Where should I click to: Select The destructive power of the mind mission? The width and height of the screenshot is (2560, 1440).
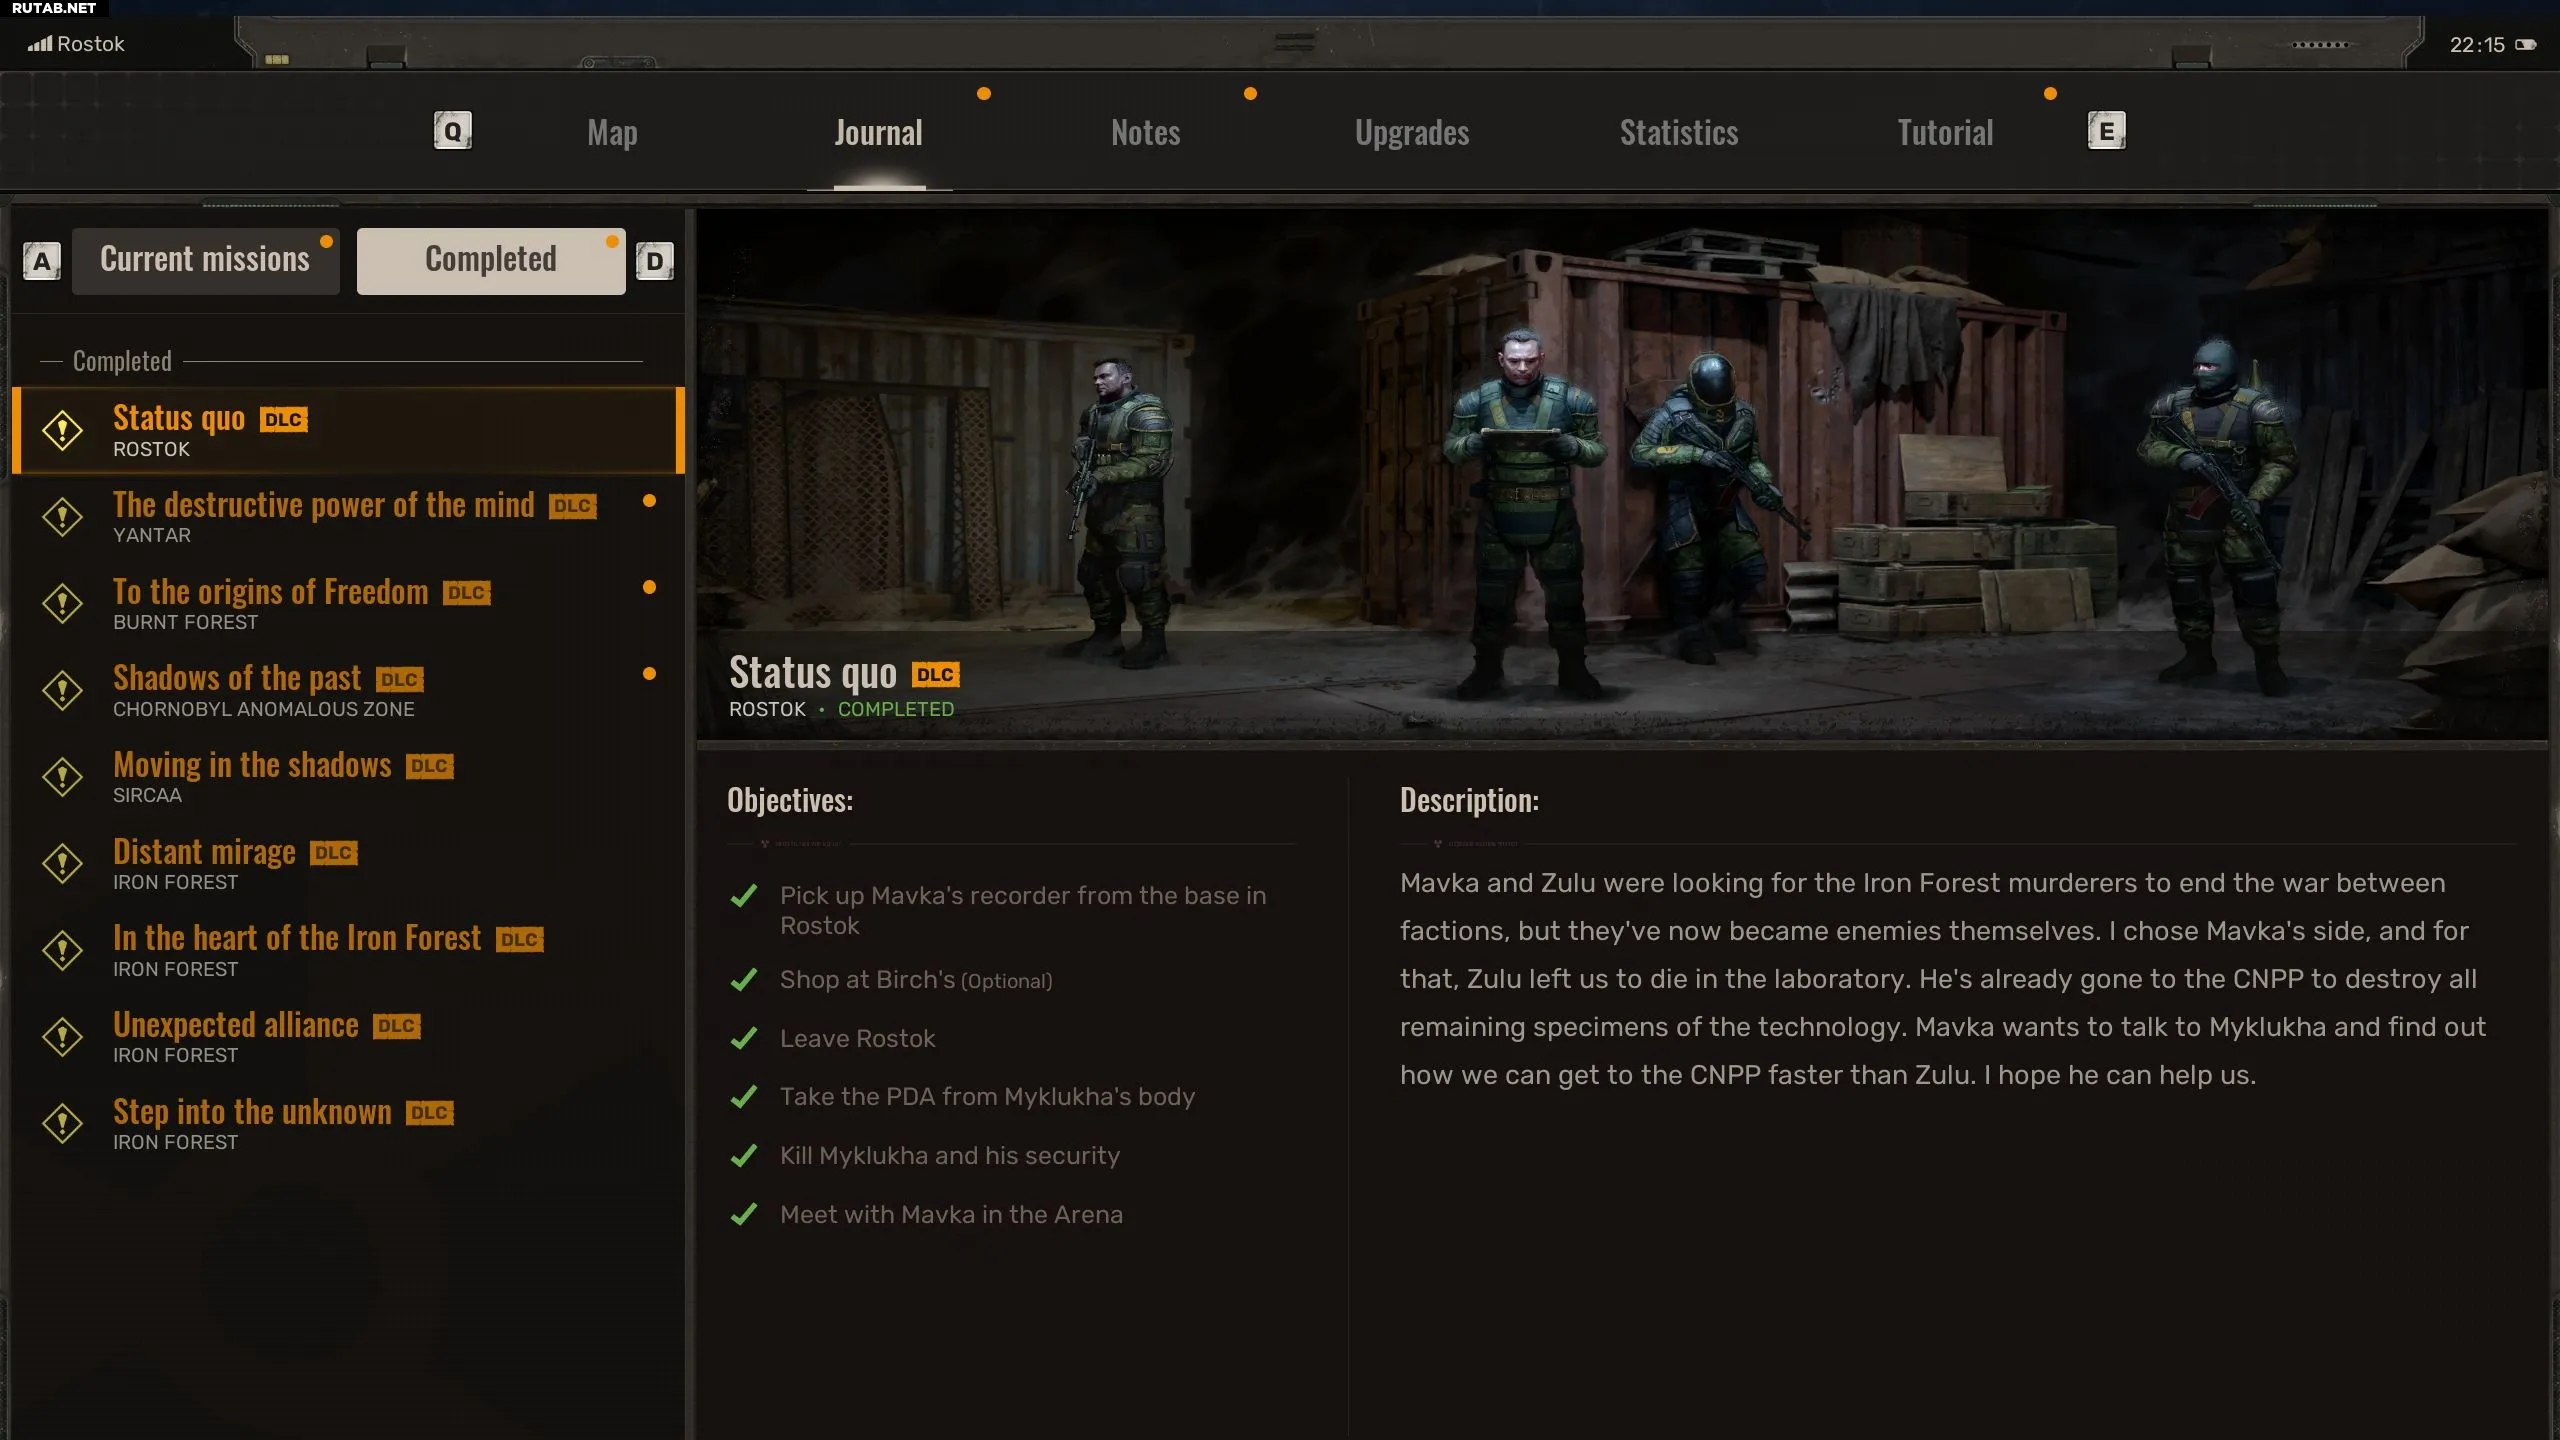point(348,517)
